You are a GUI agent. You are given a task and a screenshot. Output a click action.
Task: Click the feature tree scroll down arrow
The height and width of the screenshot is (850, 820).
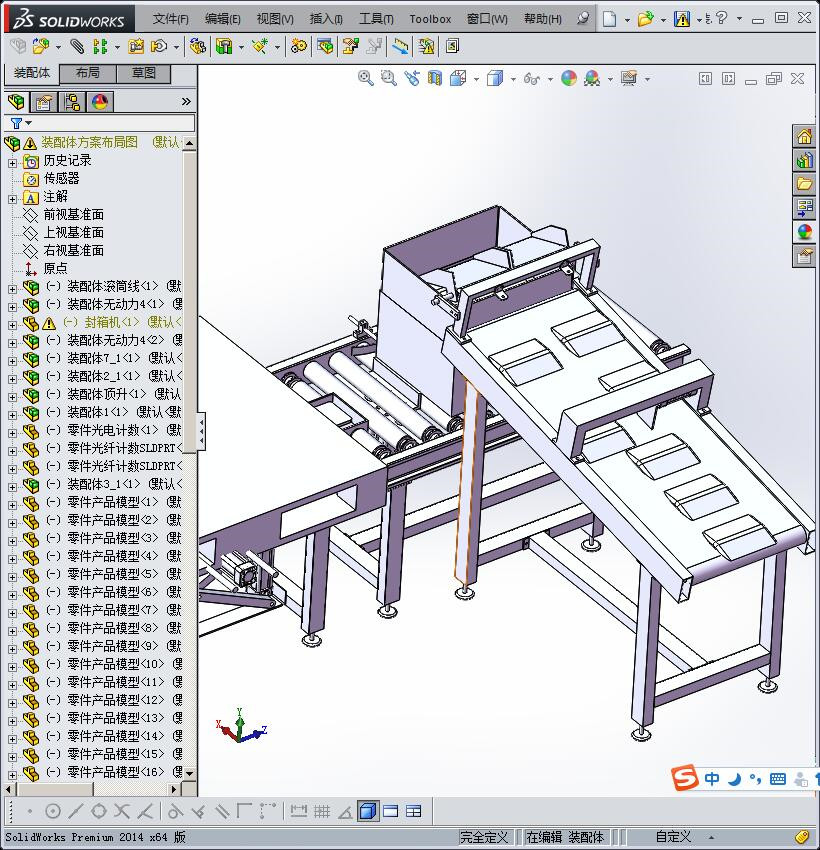coord(189,773)
